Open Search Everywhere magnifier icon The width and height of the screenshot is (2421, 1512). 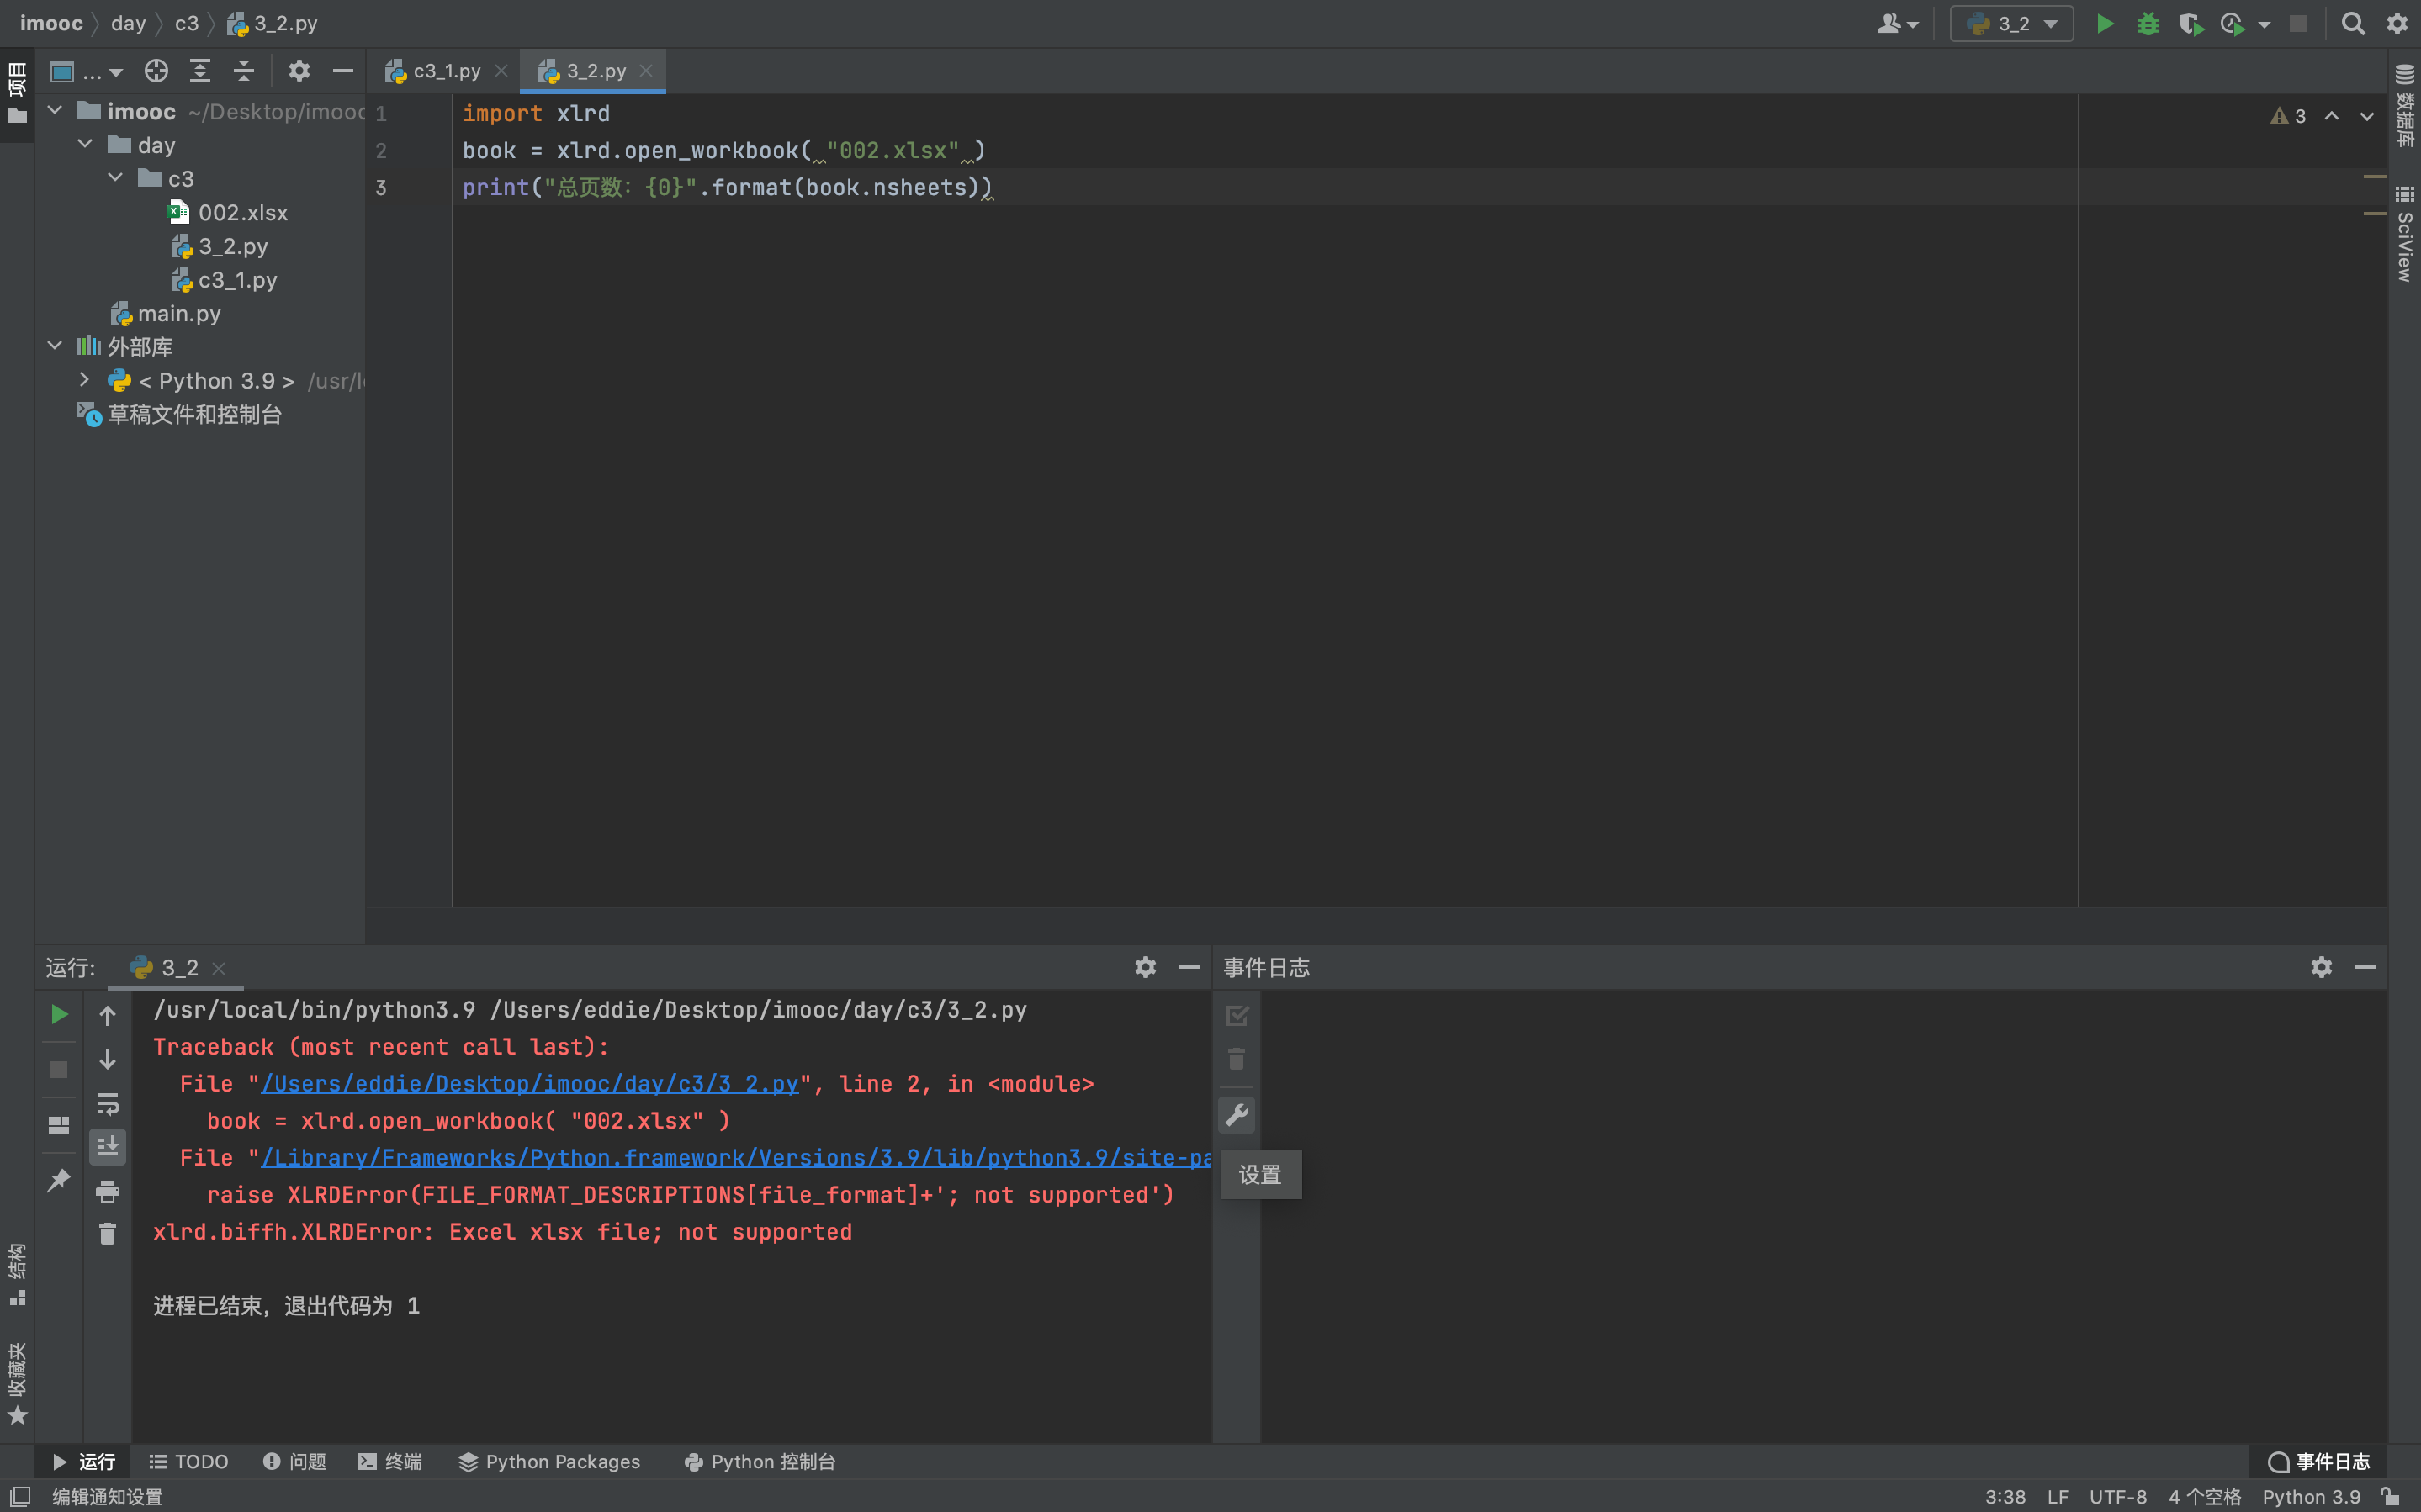coord(2353,23)
